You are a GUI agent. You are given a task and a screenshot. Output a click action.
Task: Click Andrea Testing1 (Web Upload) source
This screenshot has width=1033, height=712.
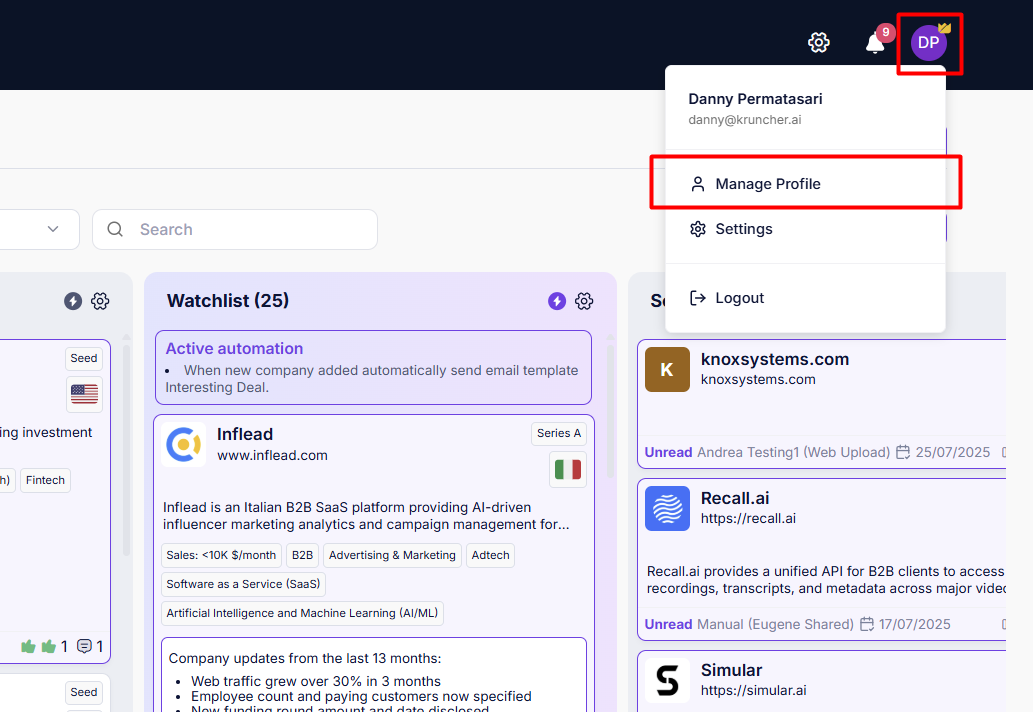click(x=793, y=452)
